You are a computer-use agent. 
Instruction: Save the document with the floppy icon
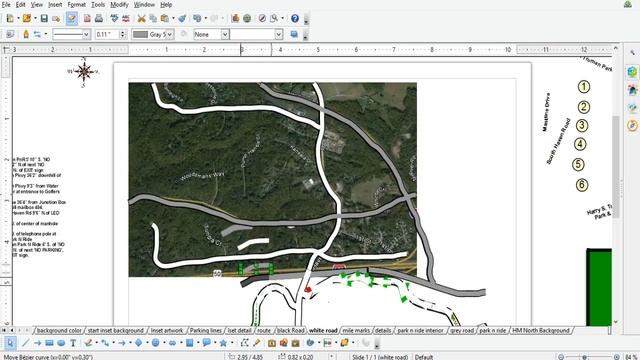(x=44, y=18)
